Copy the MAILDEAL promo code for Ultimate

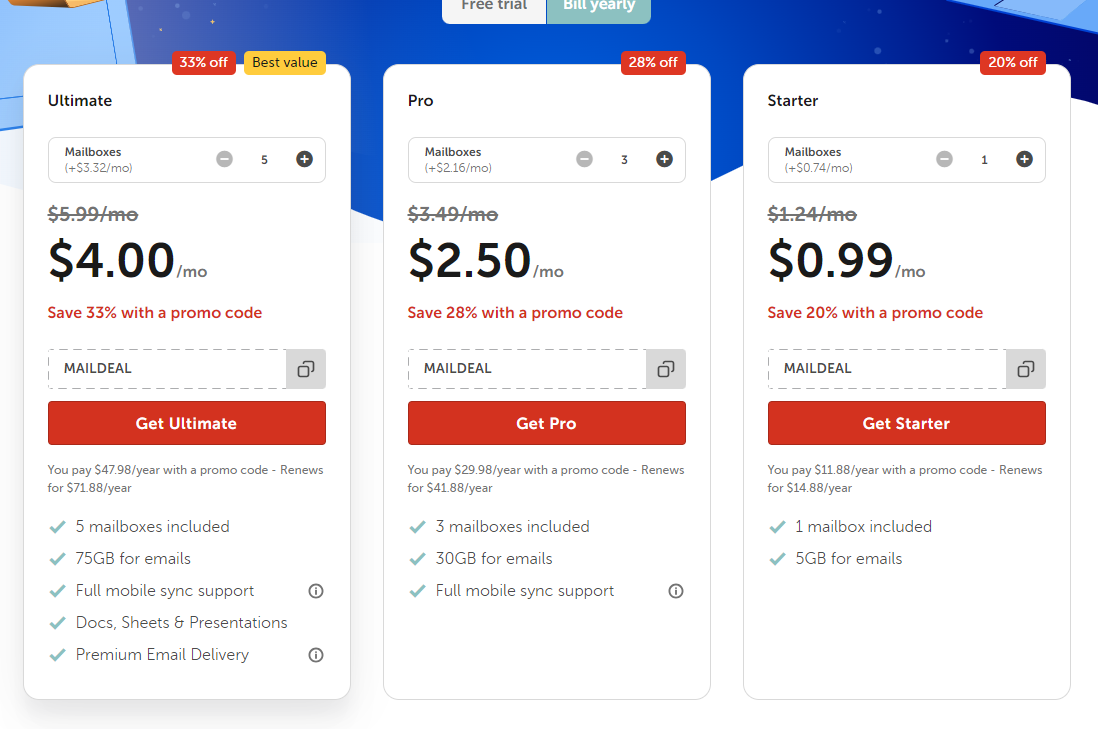click(x=305, y=369)
